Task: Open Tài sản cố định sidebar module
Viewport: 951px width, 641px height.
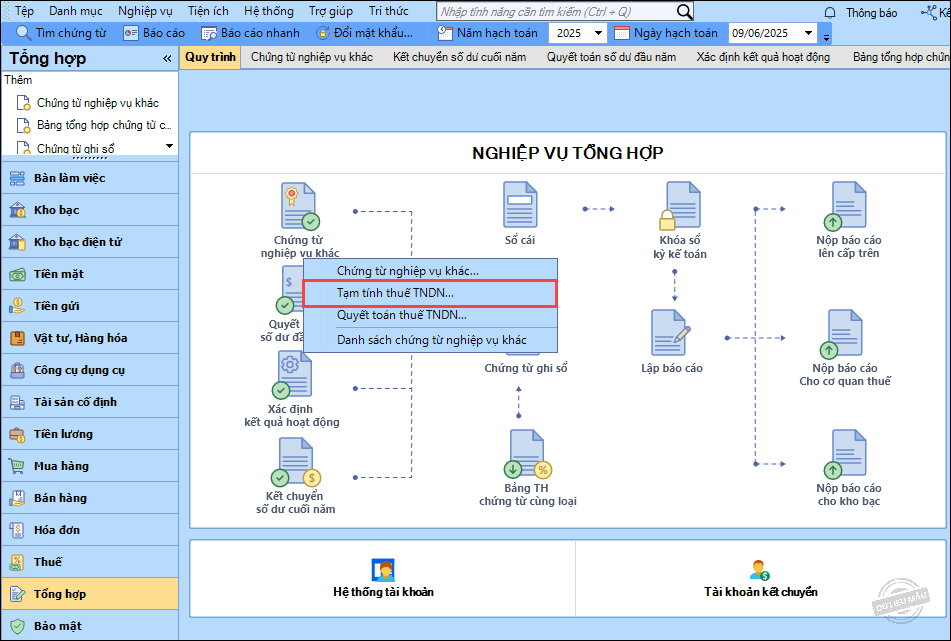Action: 90,402
